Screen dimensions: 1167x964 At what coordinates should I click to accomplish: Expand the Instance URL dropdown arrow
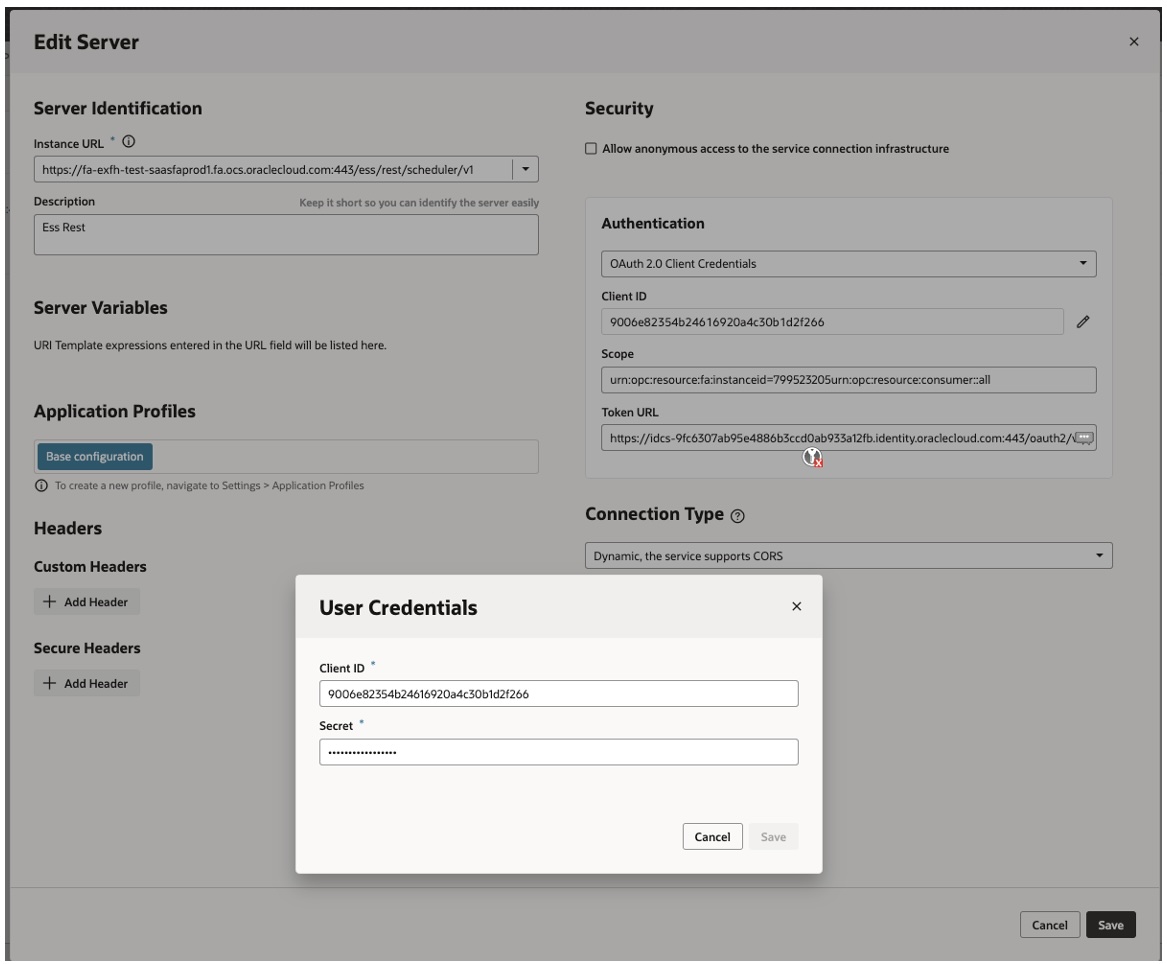point(526,170)
